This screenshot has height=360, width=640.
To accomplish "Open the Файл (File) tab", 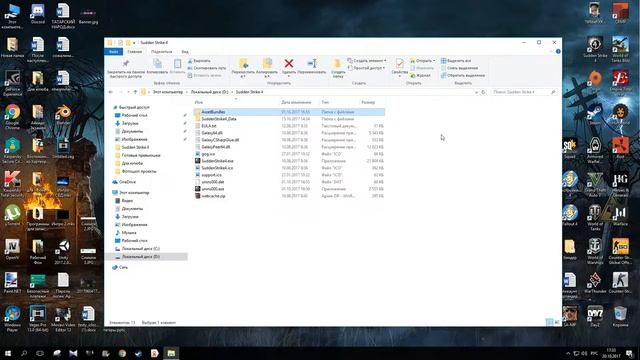I will [113, 52].
